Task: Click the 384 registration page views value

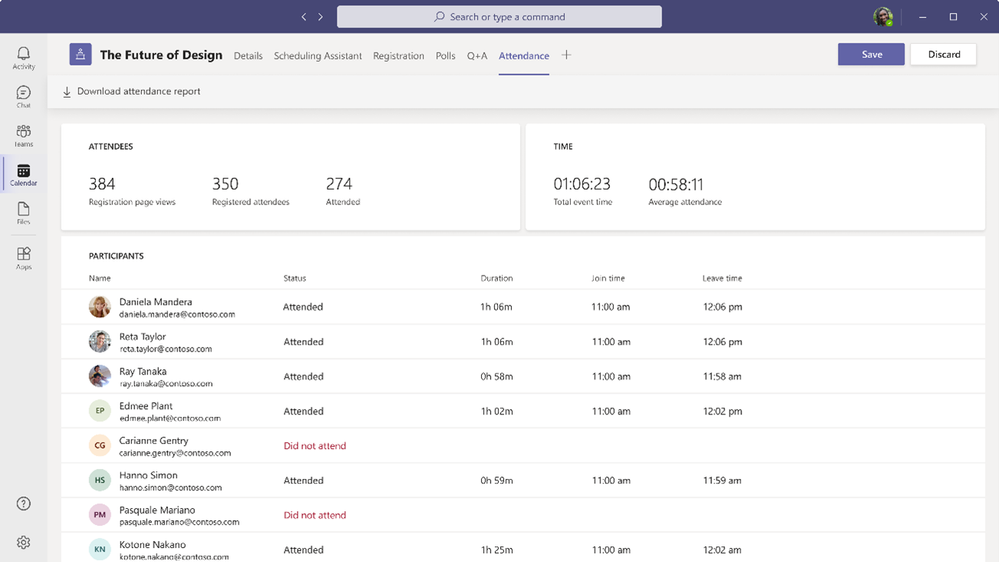Action: coord(102,184)
